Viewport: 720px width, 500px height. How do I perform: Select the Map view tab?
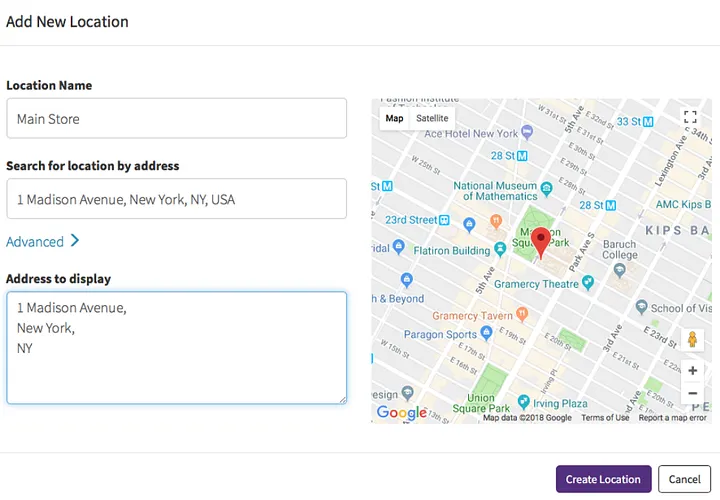[394, 118]
